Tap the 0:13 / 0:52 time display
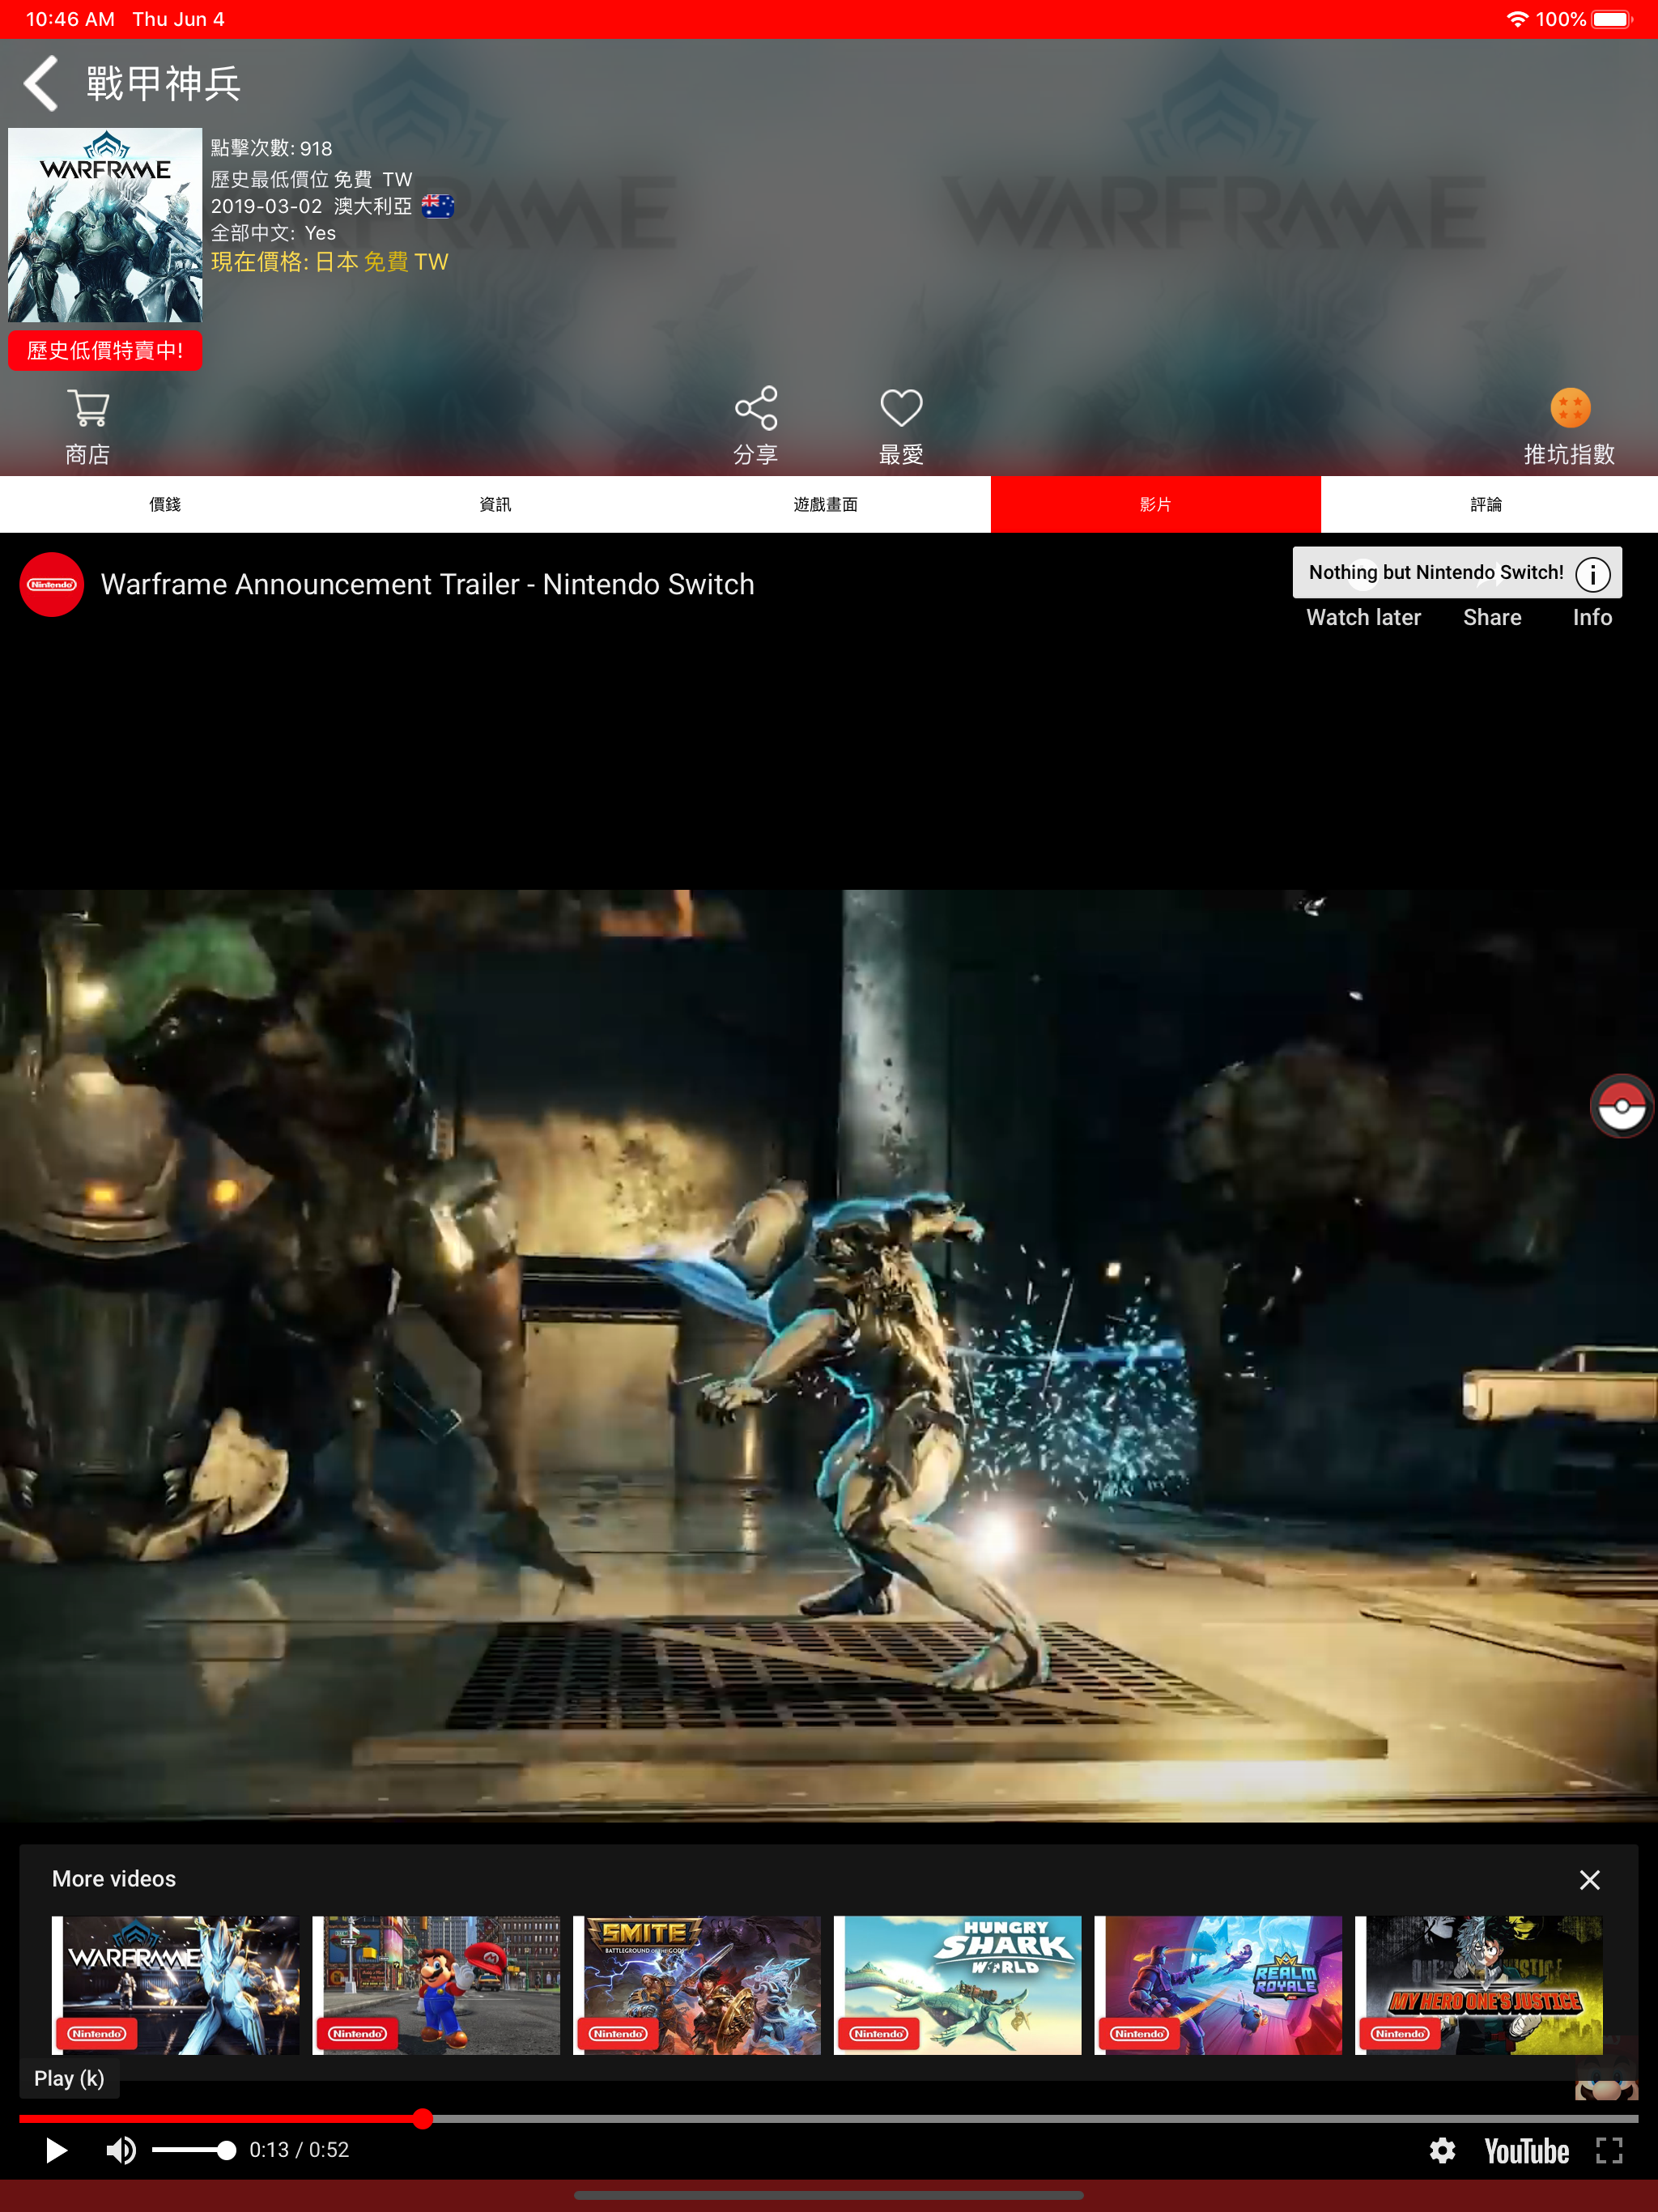 click(x=299, y=2151)
